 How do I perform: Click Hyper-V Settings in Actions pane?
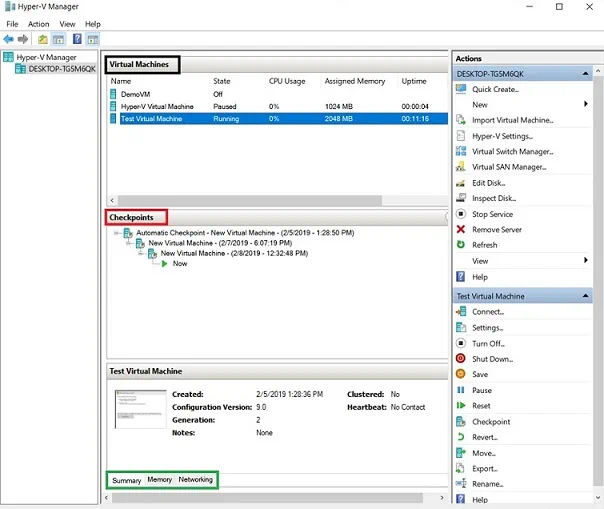pyautogui.click(x=502, y=136)
